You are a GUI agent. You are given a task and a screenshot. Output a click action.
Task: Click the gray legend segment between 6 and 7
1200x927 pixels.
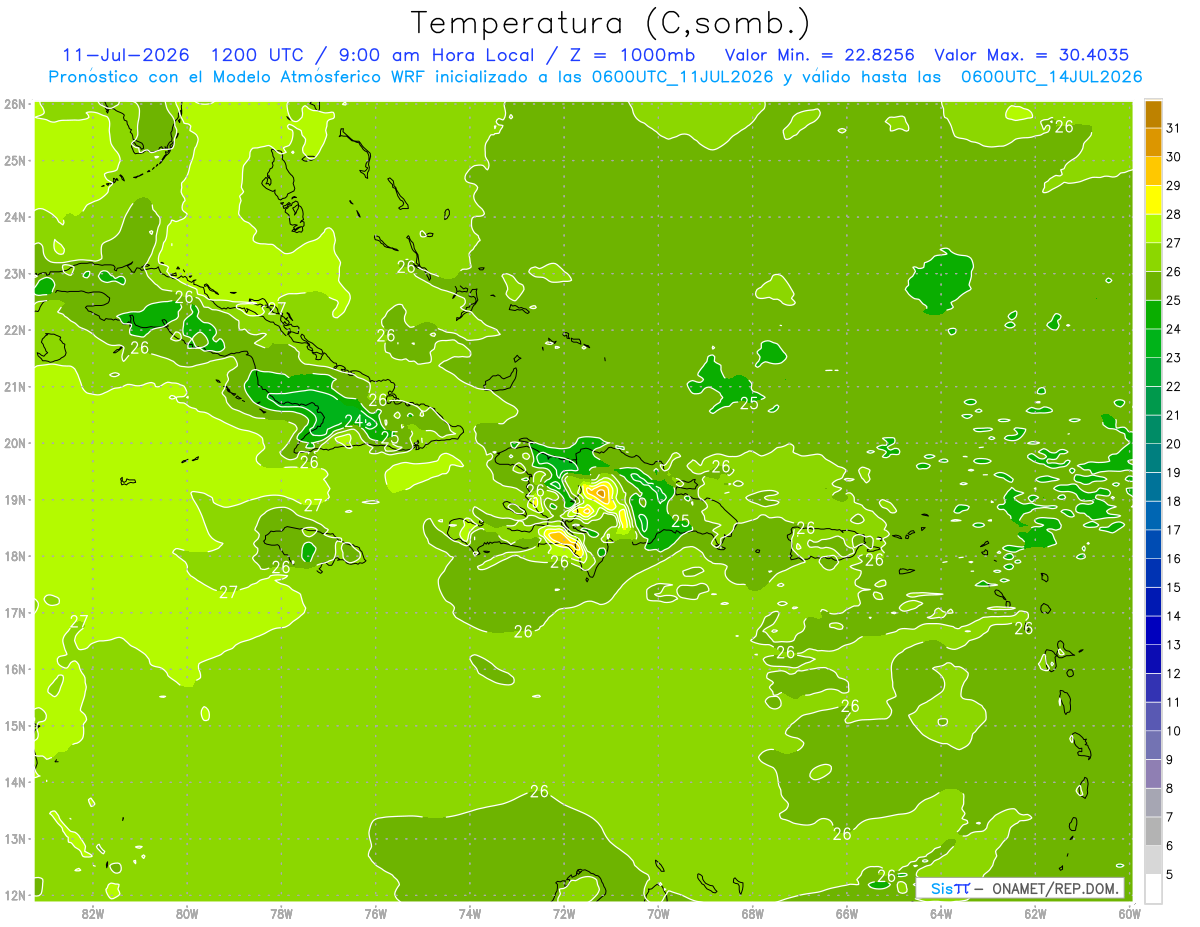[1153, 831]
